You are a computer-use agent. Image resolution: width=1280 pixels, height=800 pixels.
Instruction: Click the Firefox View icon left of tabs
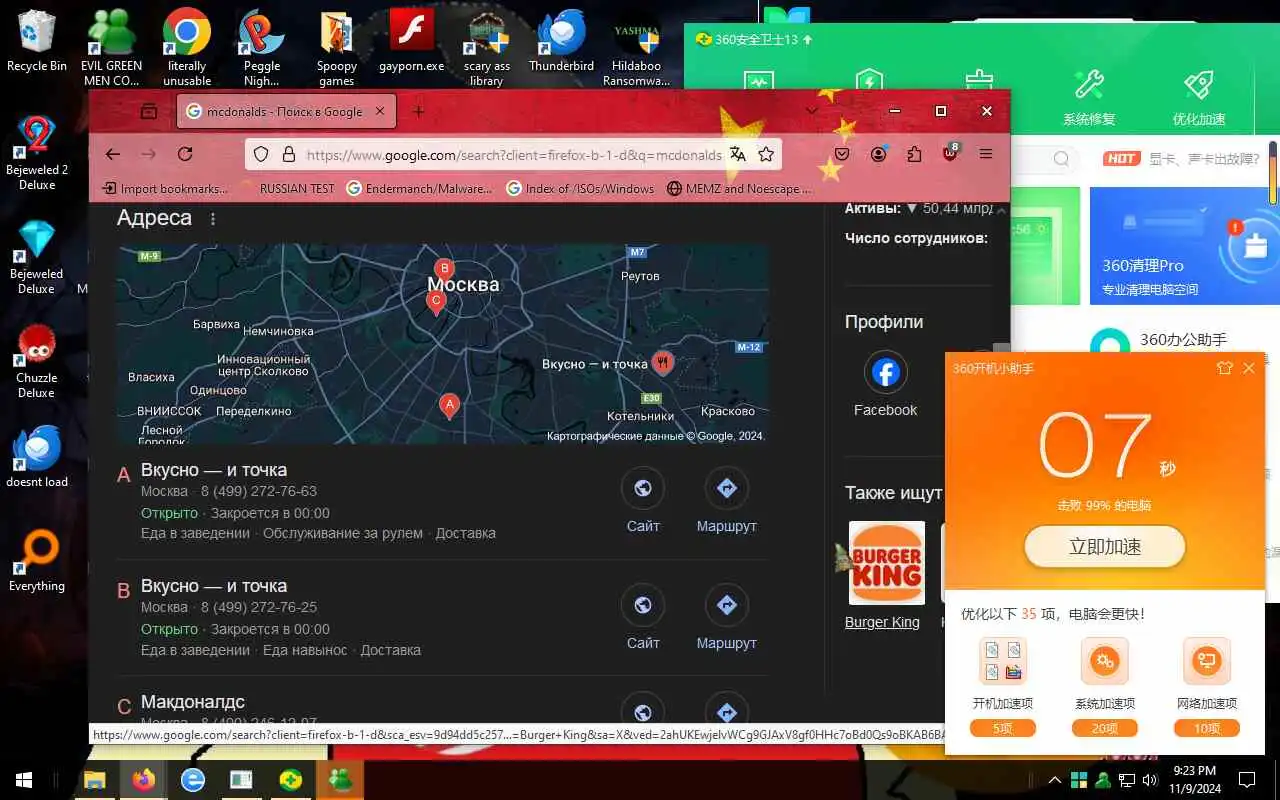point(148,111)
